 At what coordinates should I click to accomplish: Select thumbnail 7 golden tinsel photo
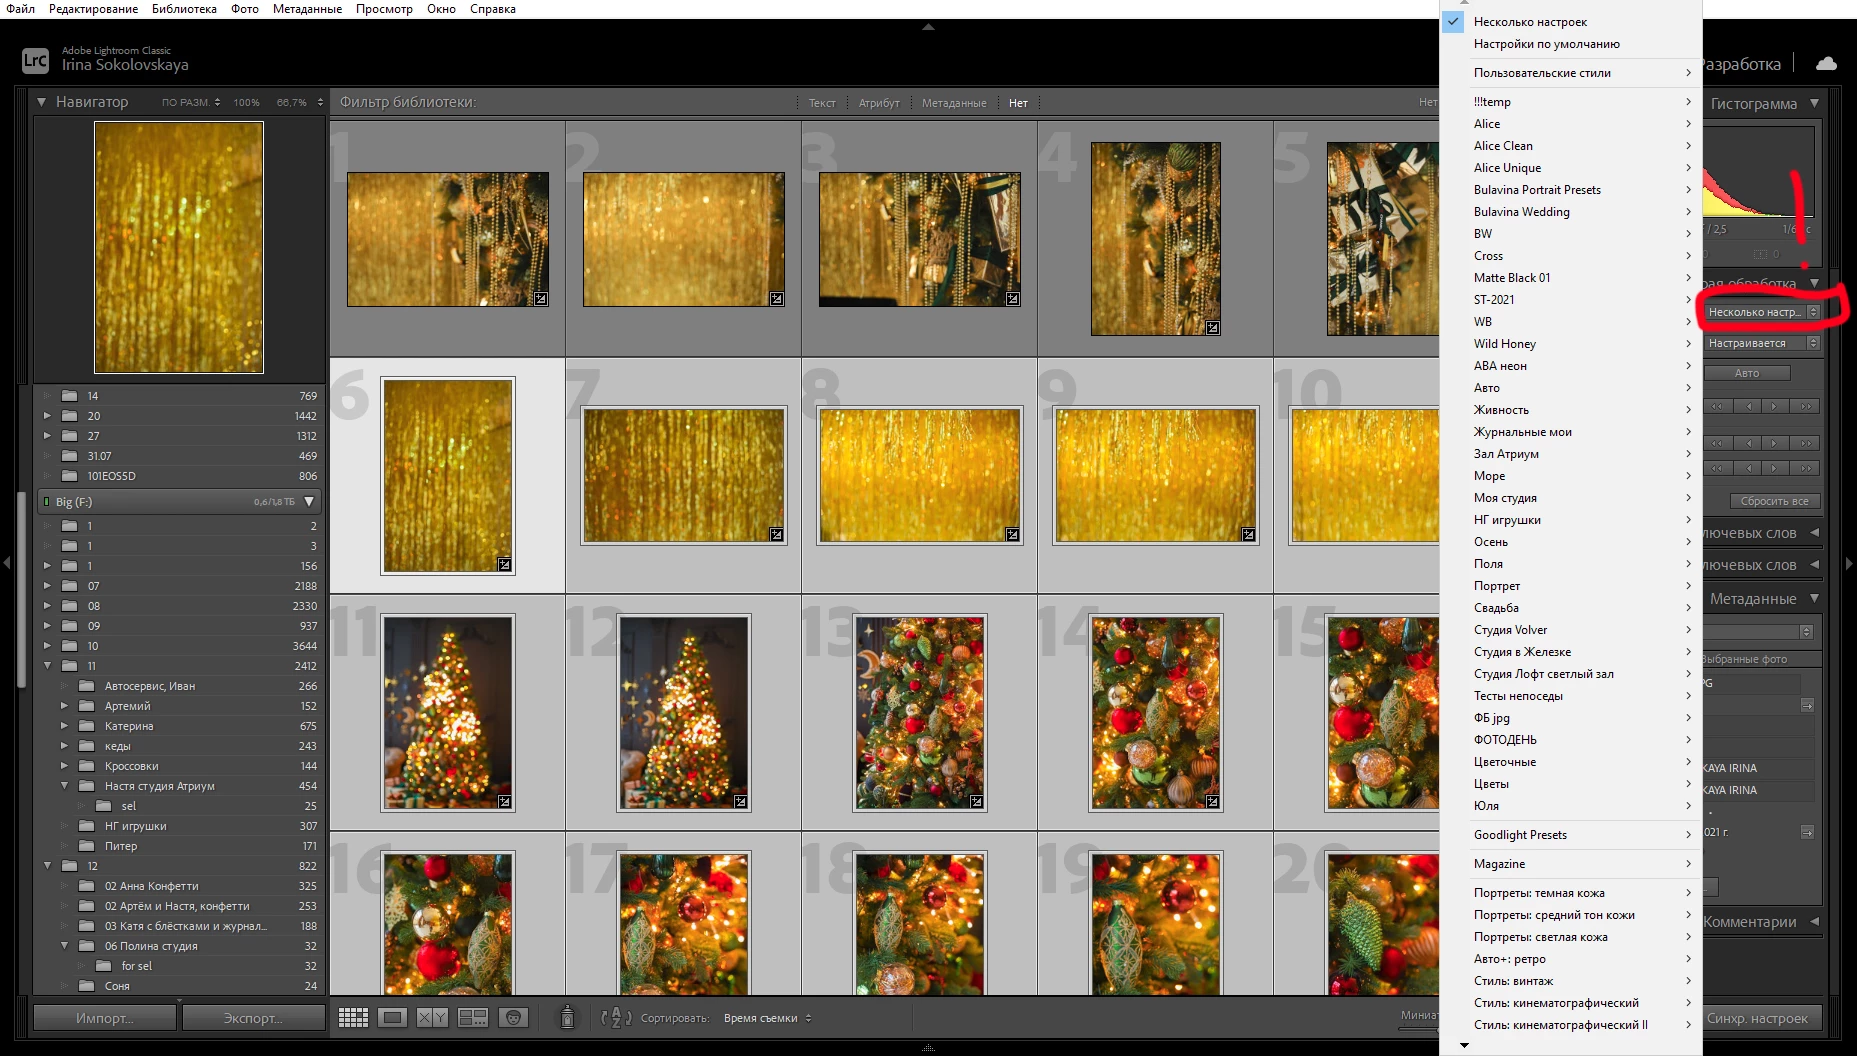click(684, 475)
